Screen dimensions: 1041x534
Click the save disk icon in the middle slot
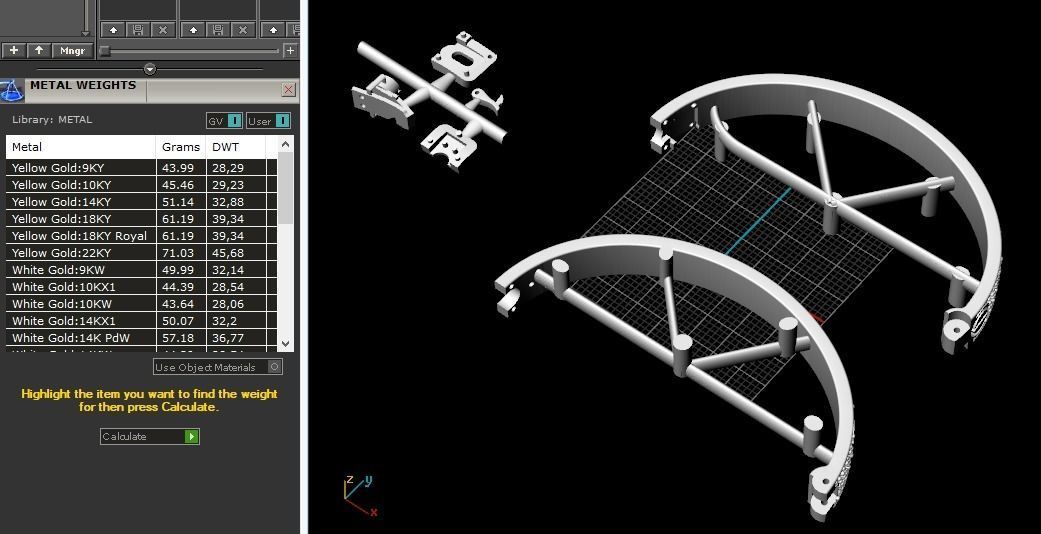coord(218,30)
